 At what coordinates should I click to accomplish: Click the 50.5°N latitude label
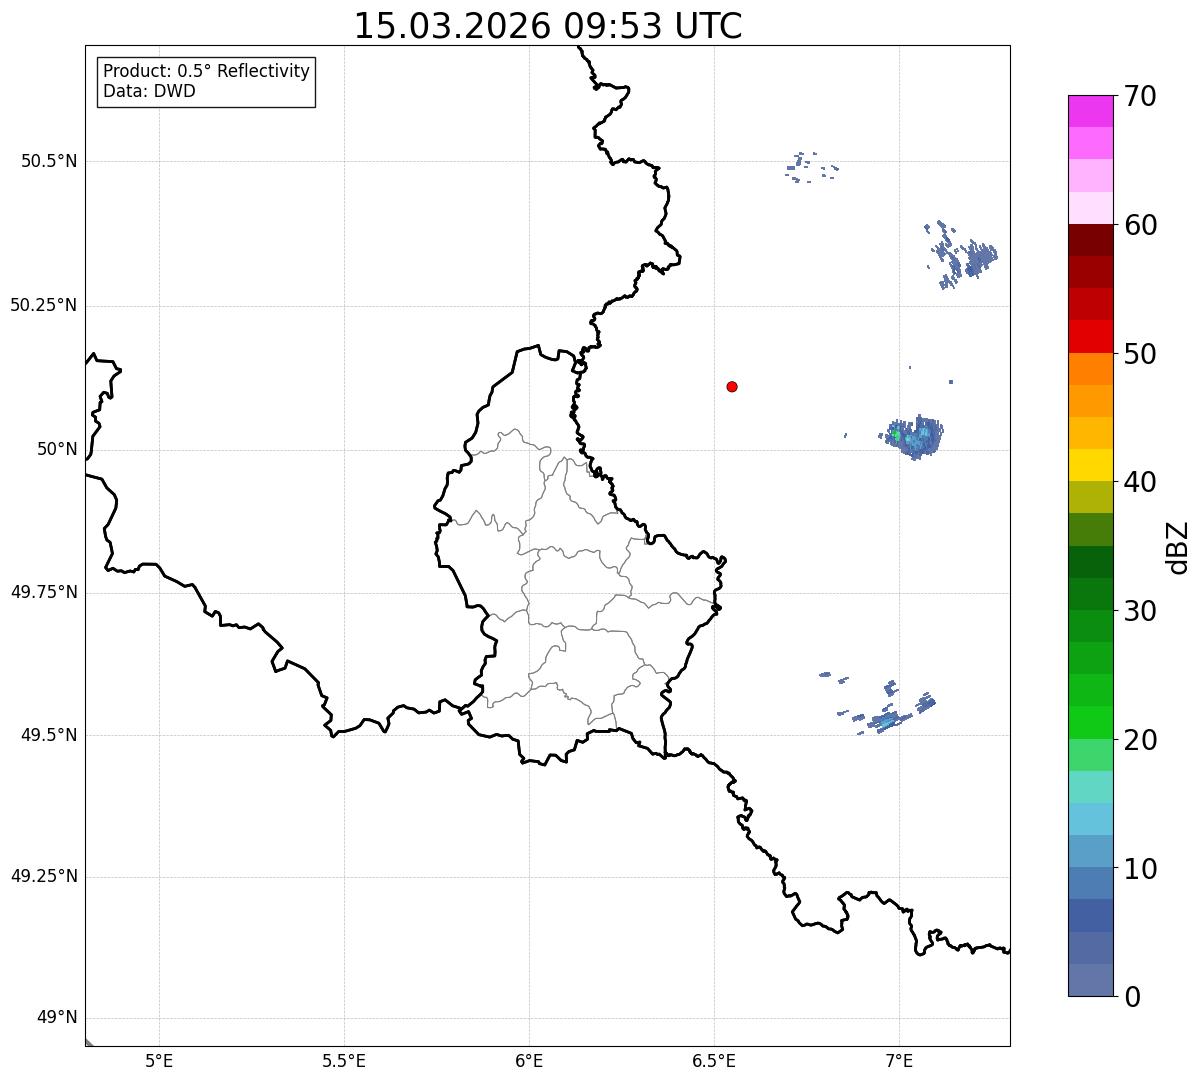coord(49,161)
